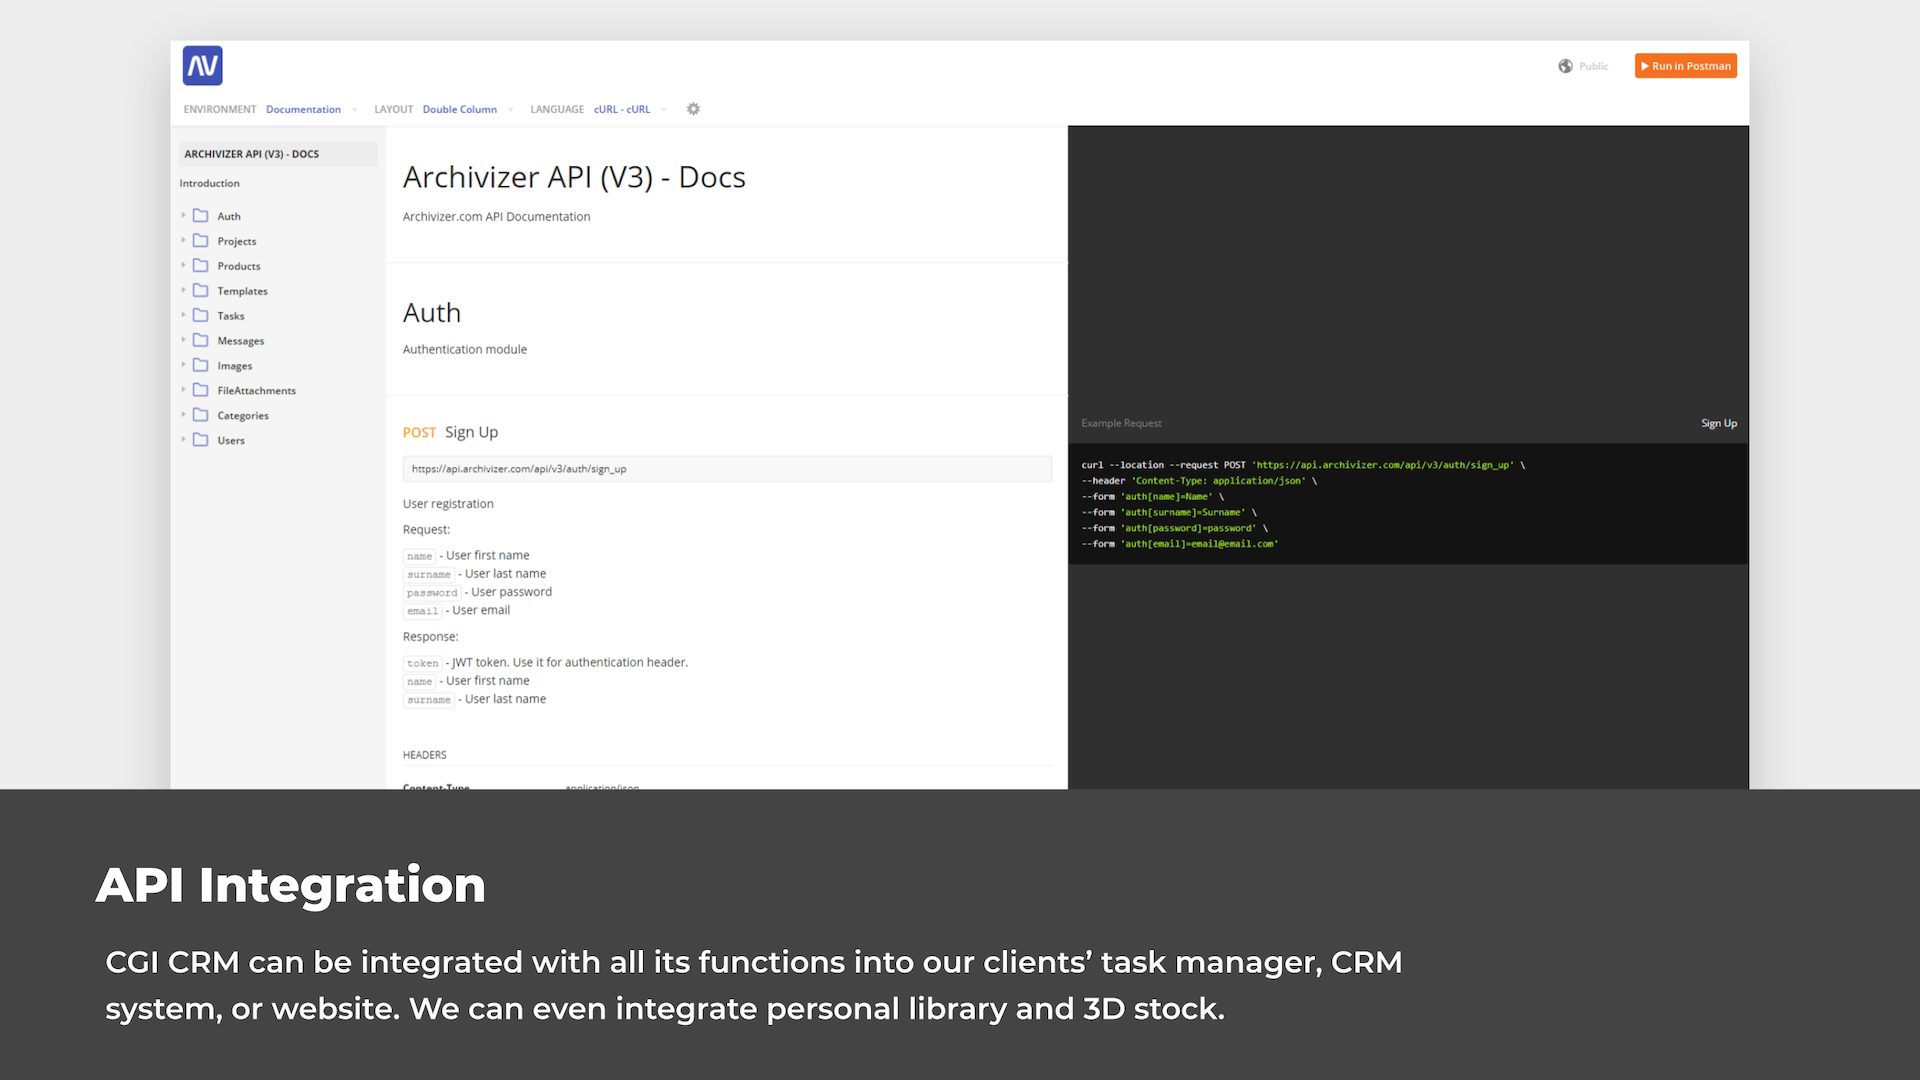Click the Categories folder icon
This screenshot has height=1080, width=1920.
[x=201, y=415]
